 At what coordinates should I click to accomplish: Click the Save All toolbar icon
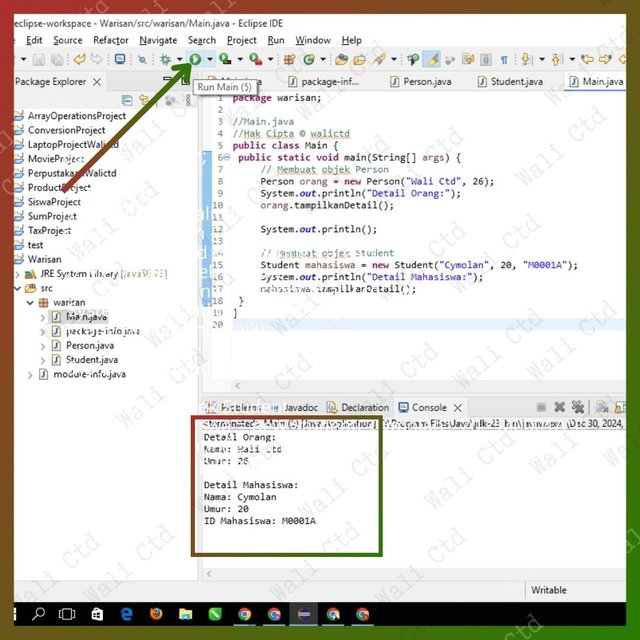tap(57, 60)
